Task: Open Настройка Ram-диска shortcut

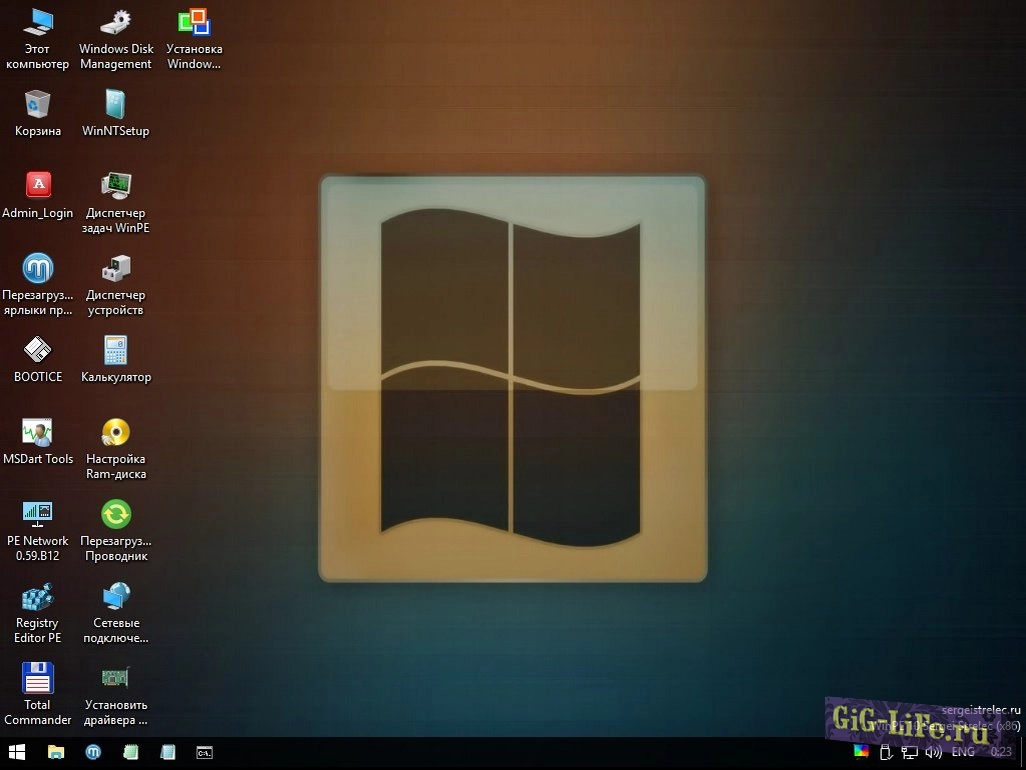Action: point(116,432)
